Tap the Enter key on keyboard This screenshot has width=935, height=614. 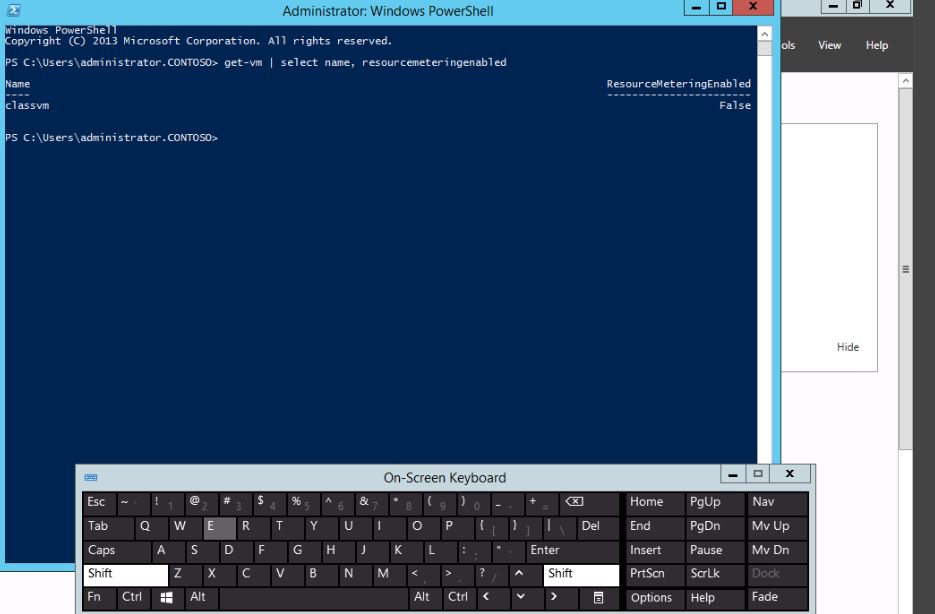coord(572,550)
